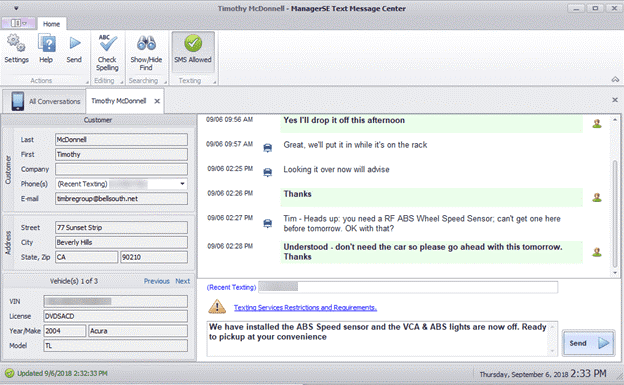Click the empty Company field
Image resolution: width=624 pixels, height=385 pixels.
coord(121,169)
